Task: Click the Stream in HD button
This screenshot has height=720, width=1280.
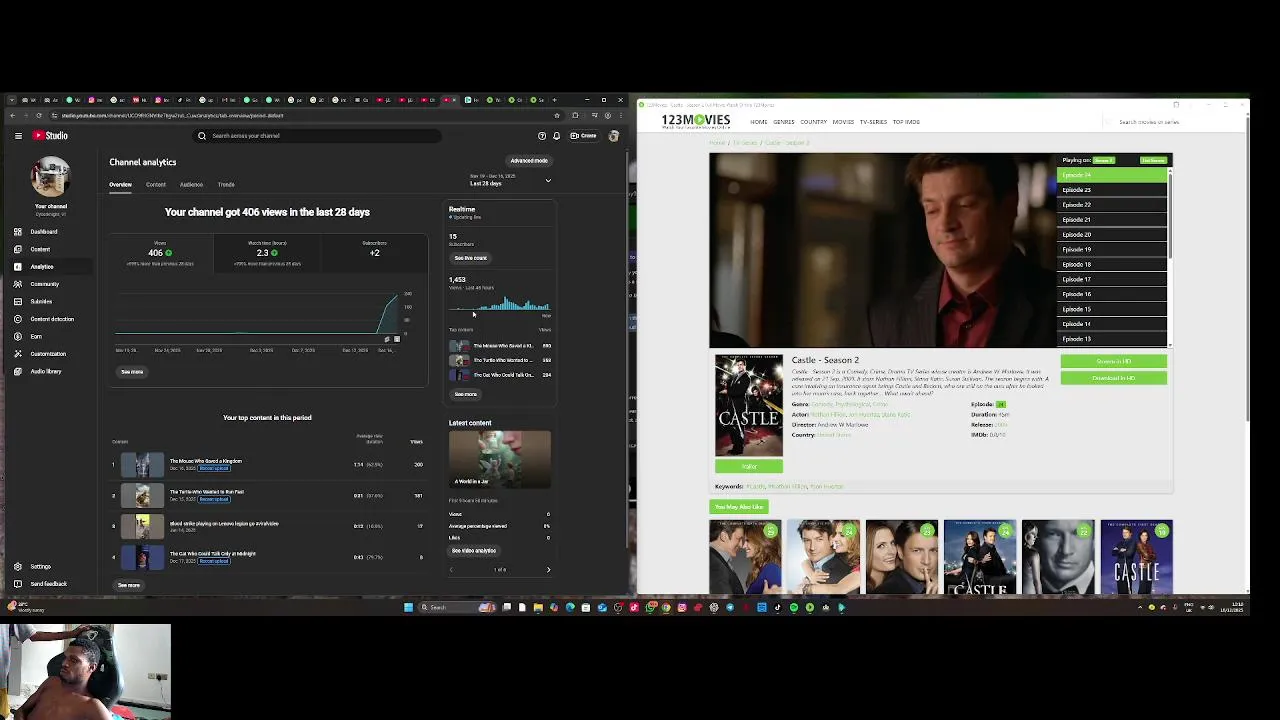Action: click(1113, 361)
